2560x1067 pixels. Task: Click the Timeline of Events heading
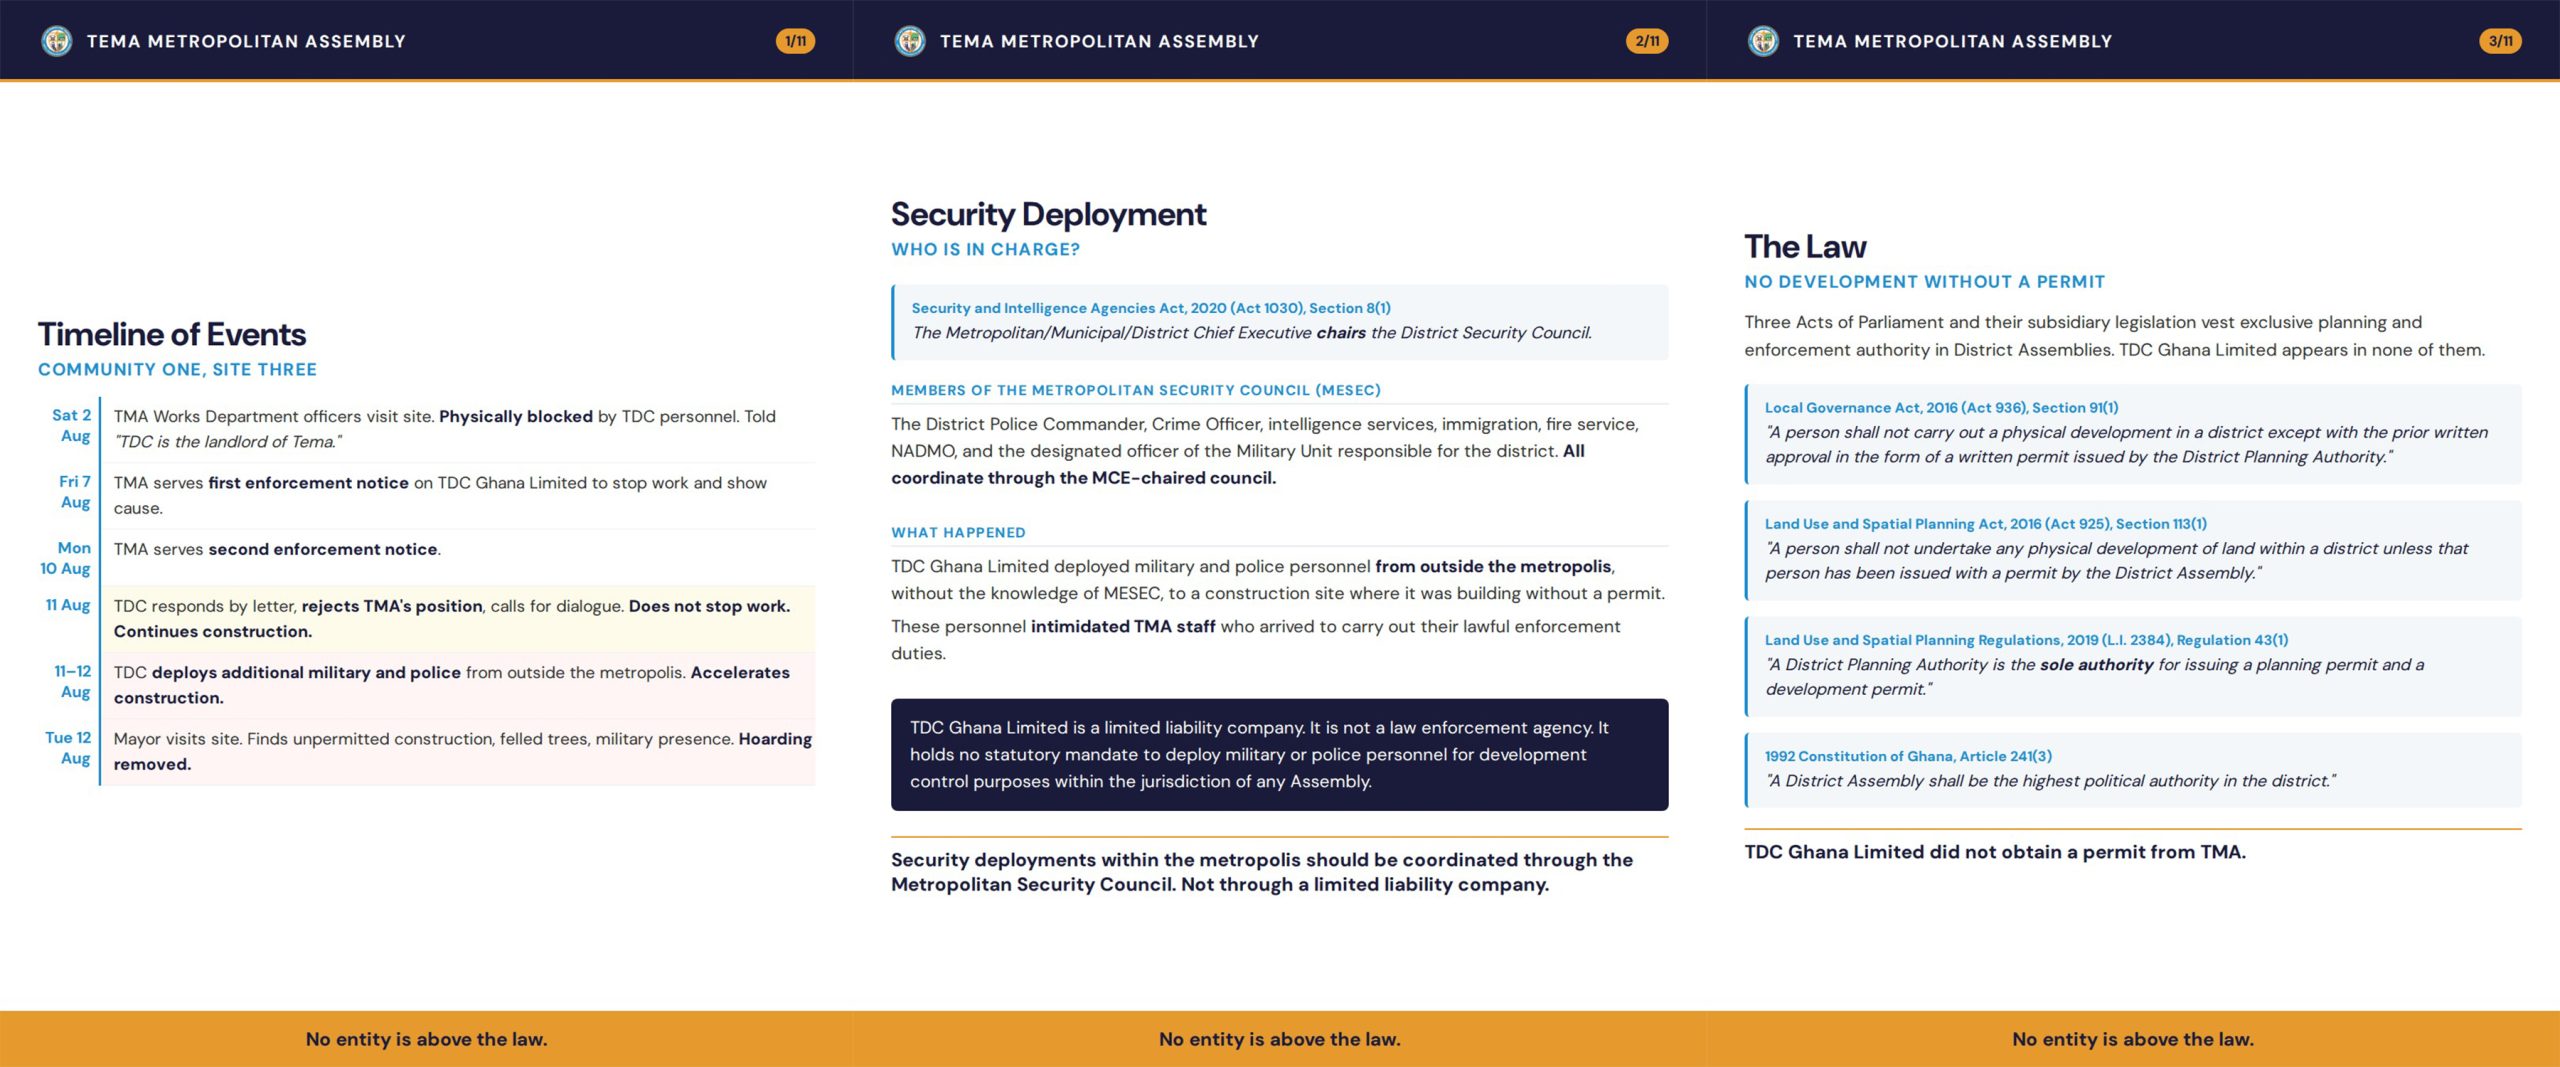(x=172, y=334)
